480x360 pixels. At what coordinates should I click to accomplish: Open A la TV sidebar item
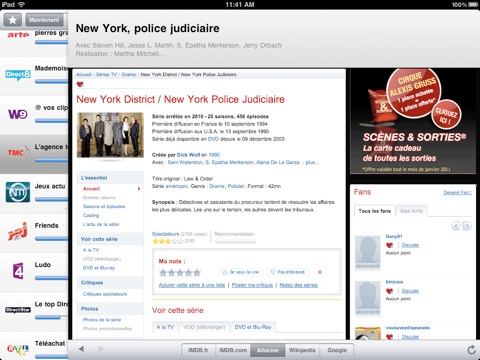click(91, 250)
